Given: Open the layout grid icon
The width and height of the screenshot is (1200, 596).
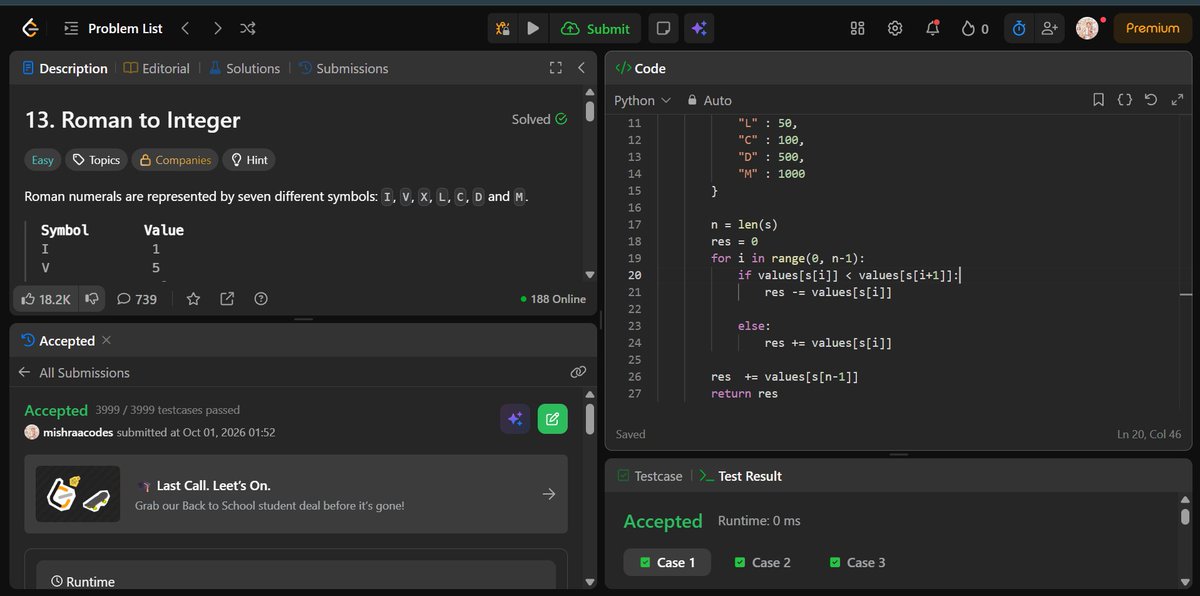Looking at the screenshot, I should pos(857,29).
